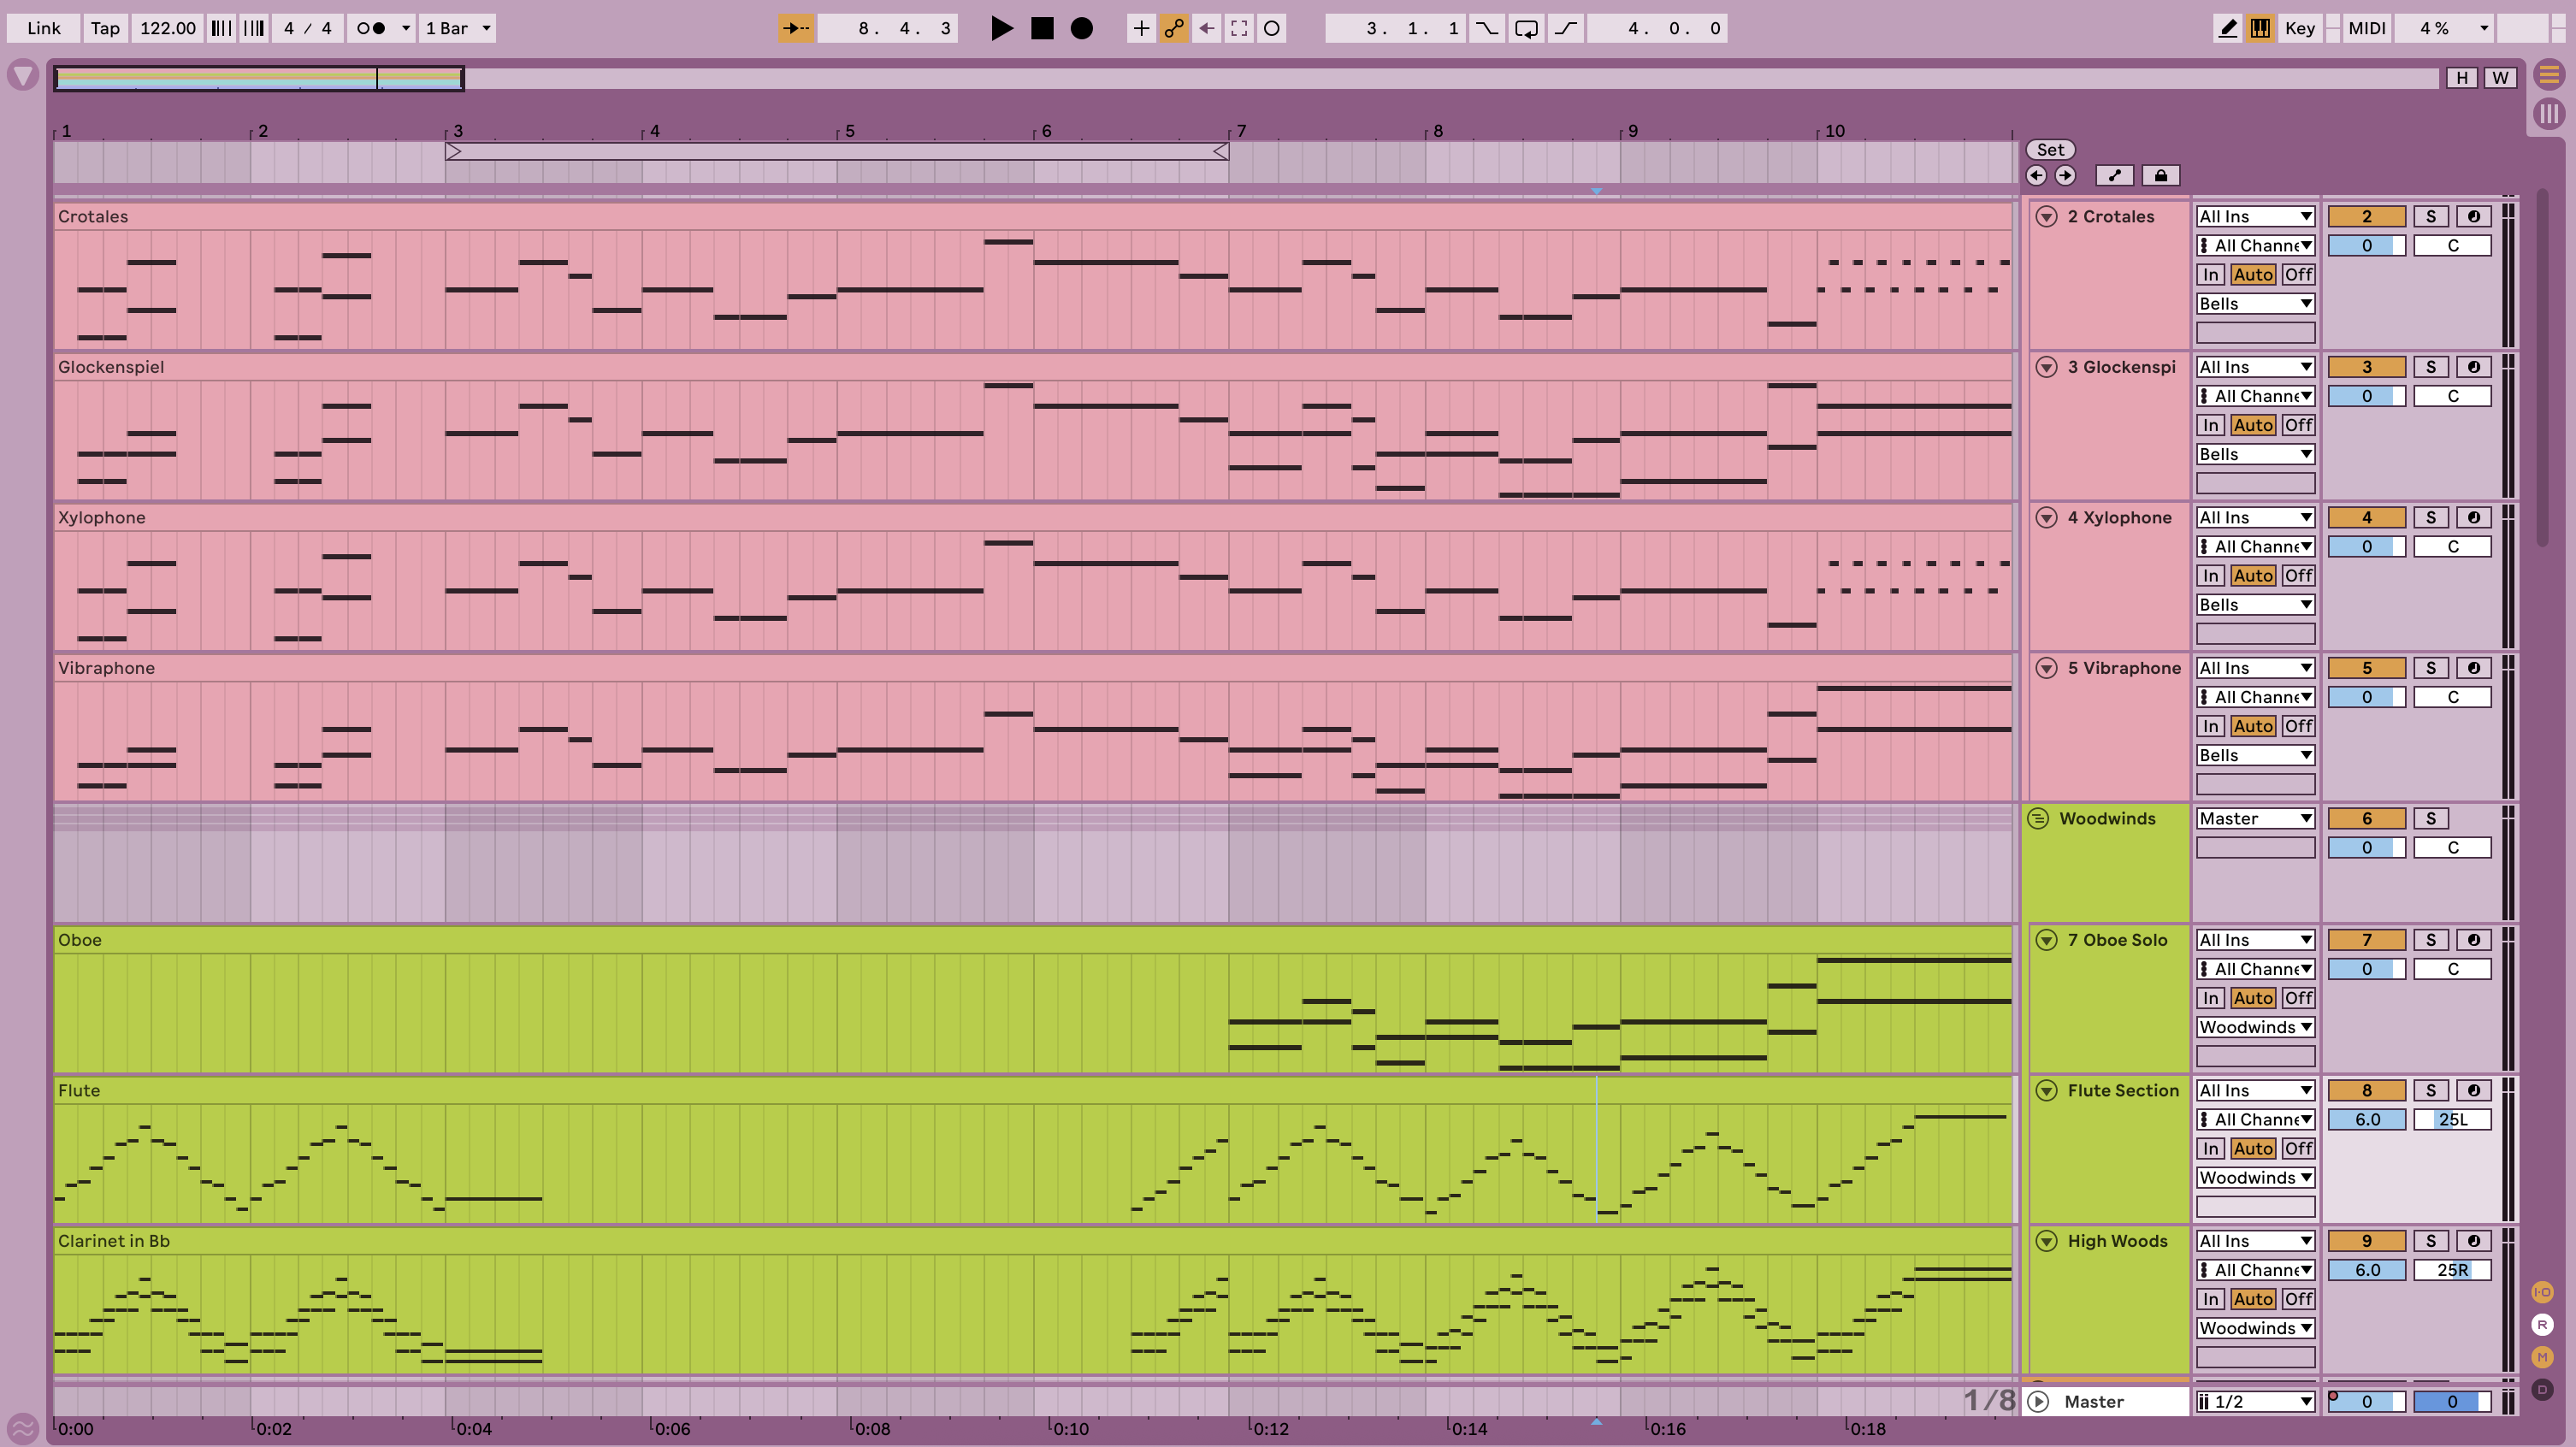The width and height of the screenshot is (2576, 1447).
Task: Click the Stop transport button
Action: pos(1042,28)
